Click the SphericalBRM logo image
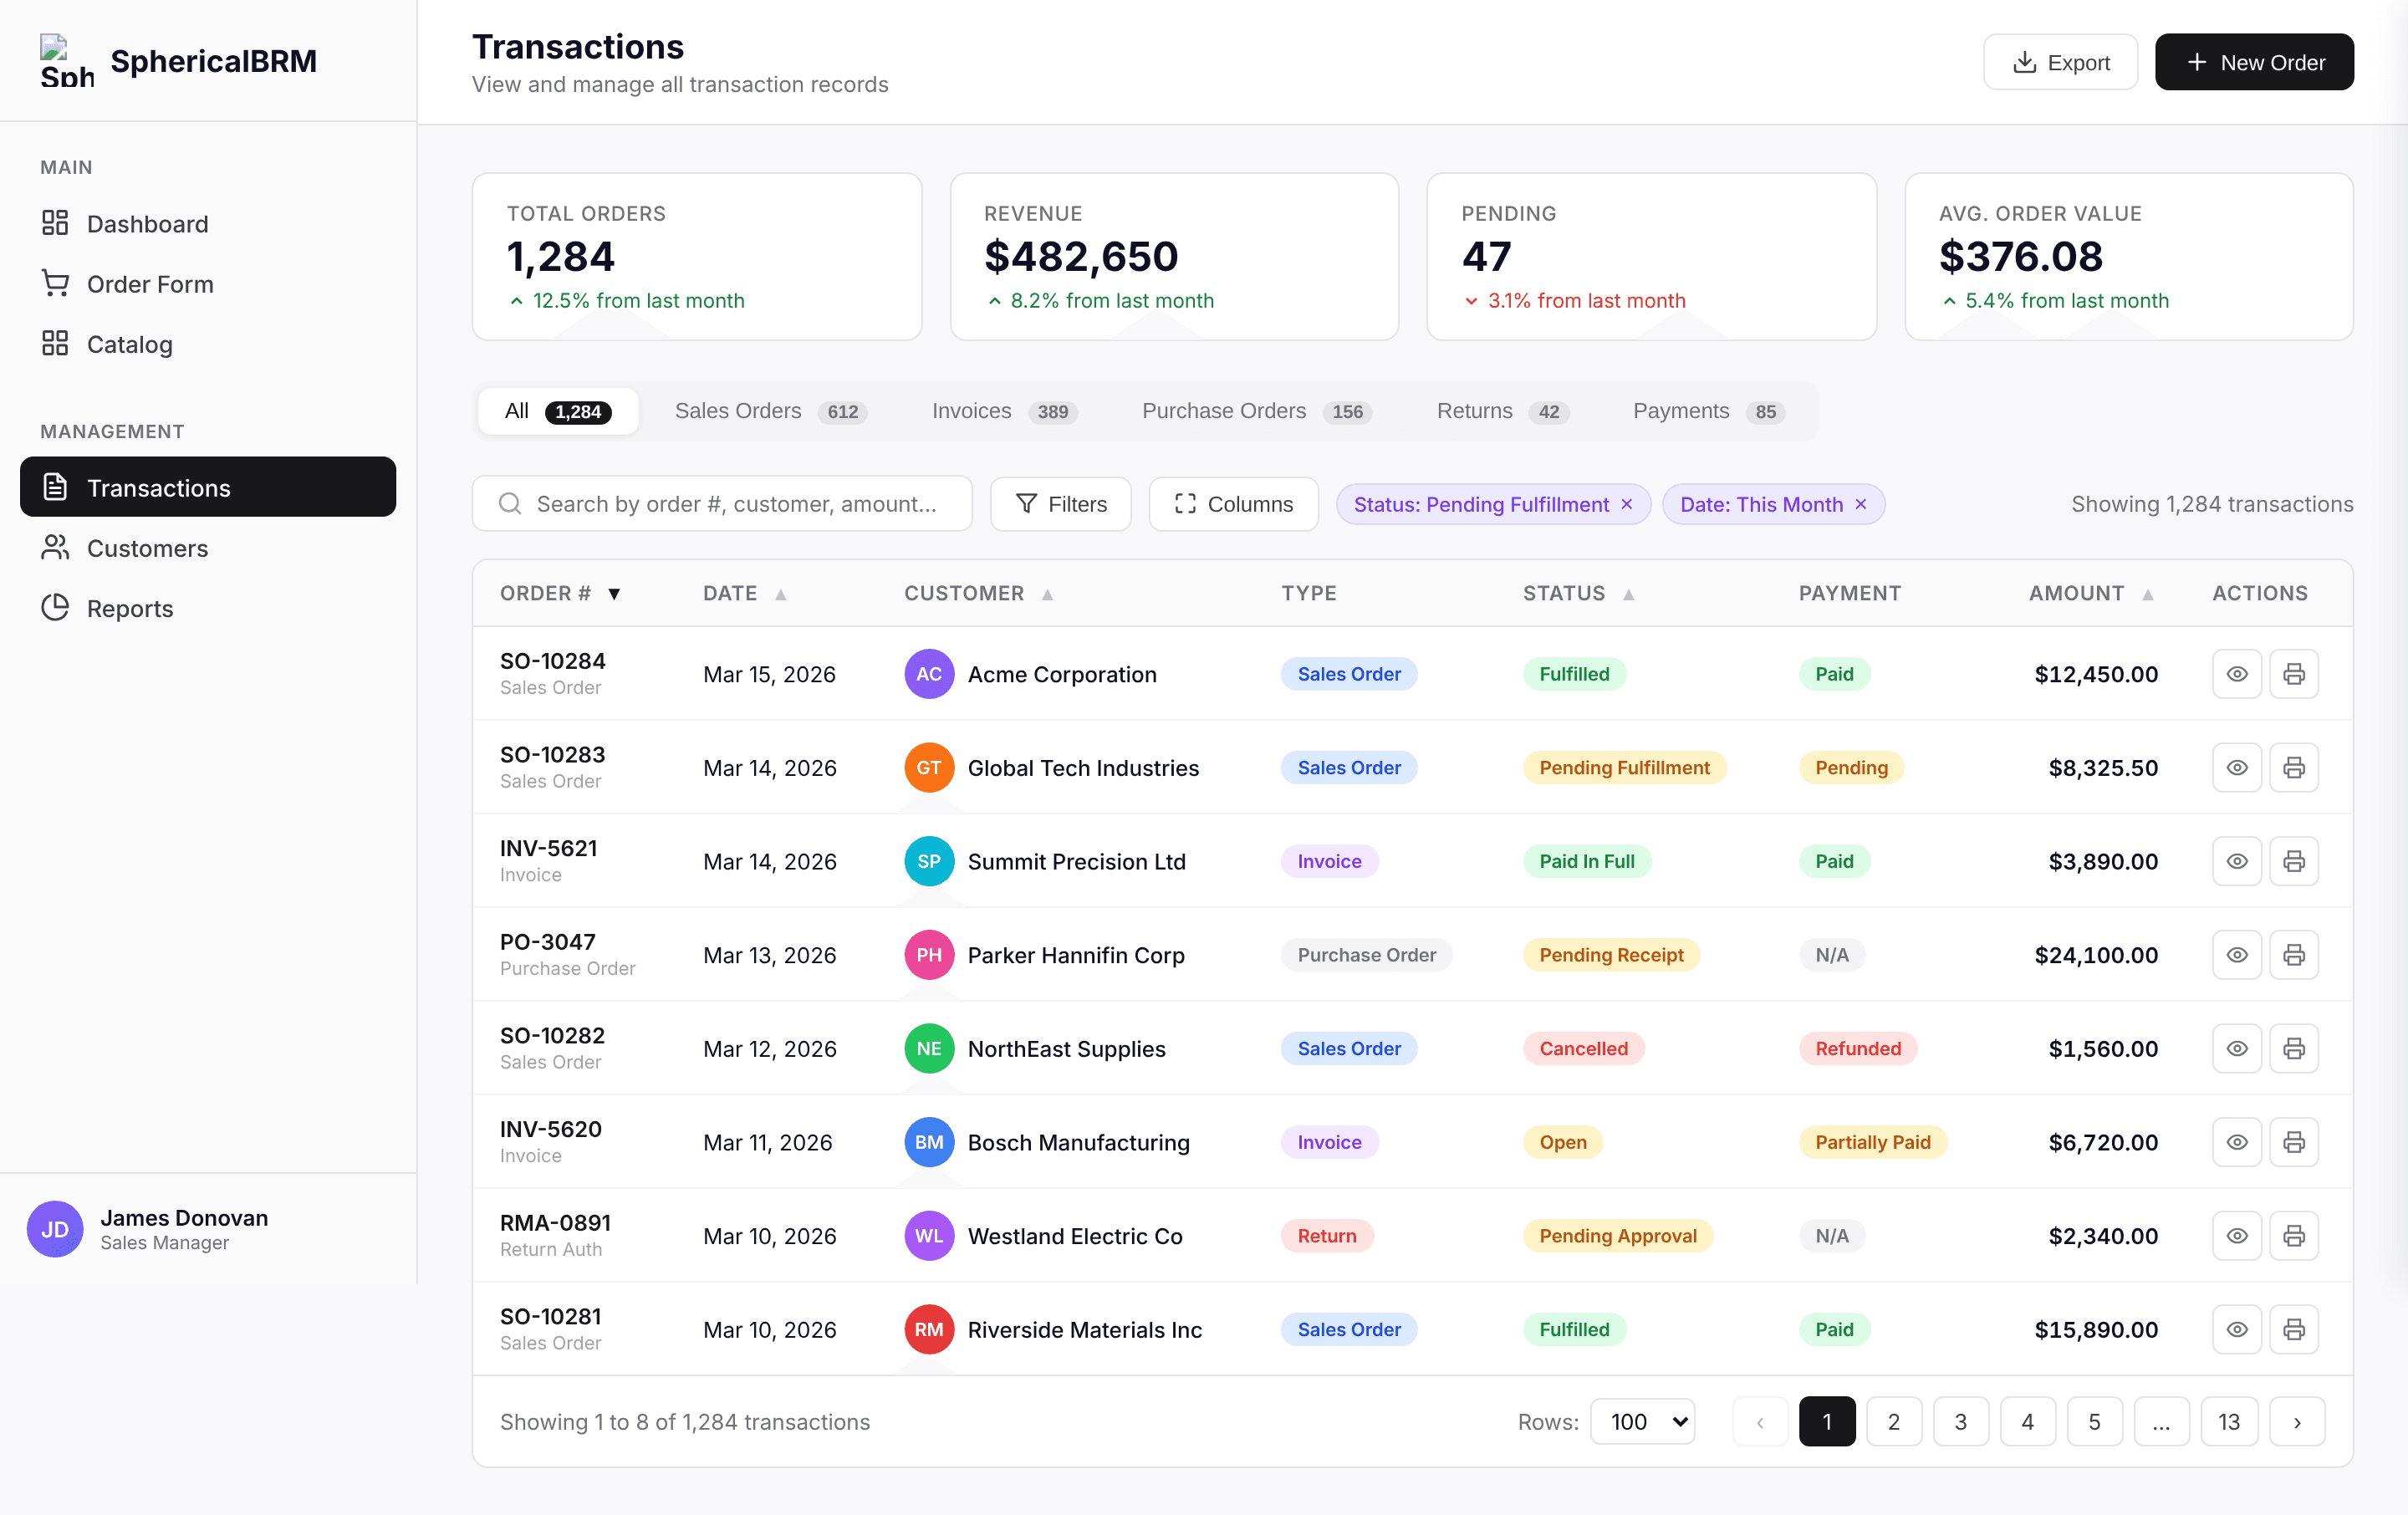Screen dimensions: 2408x1515 67,61
